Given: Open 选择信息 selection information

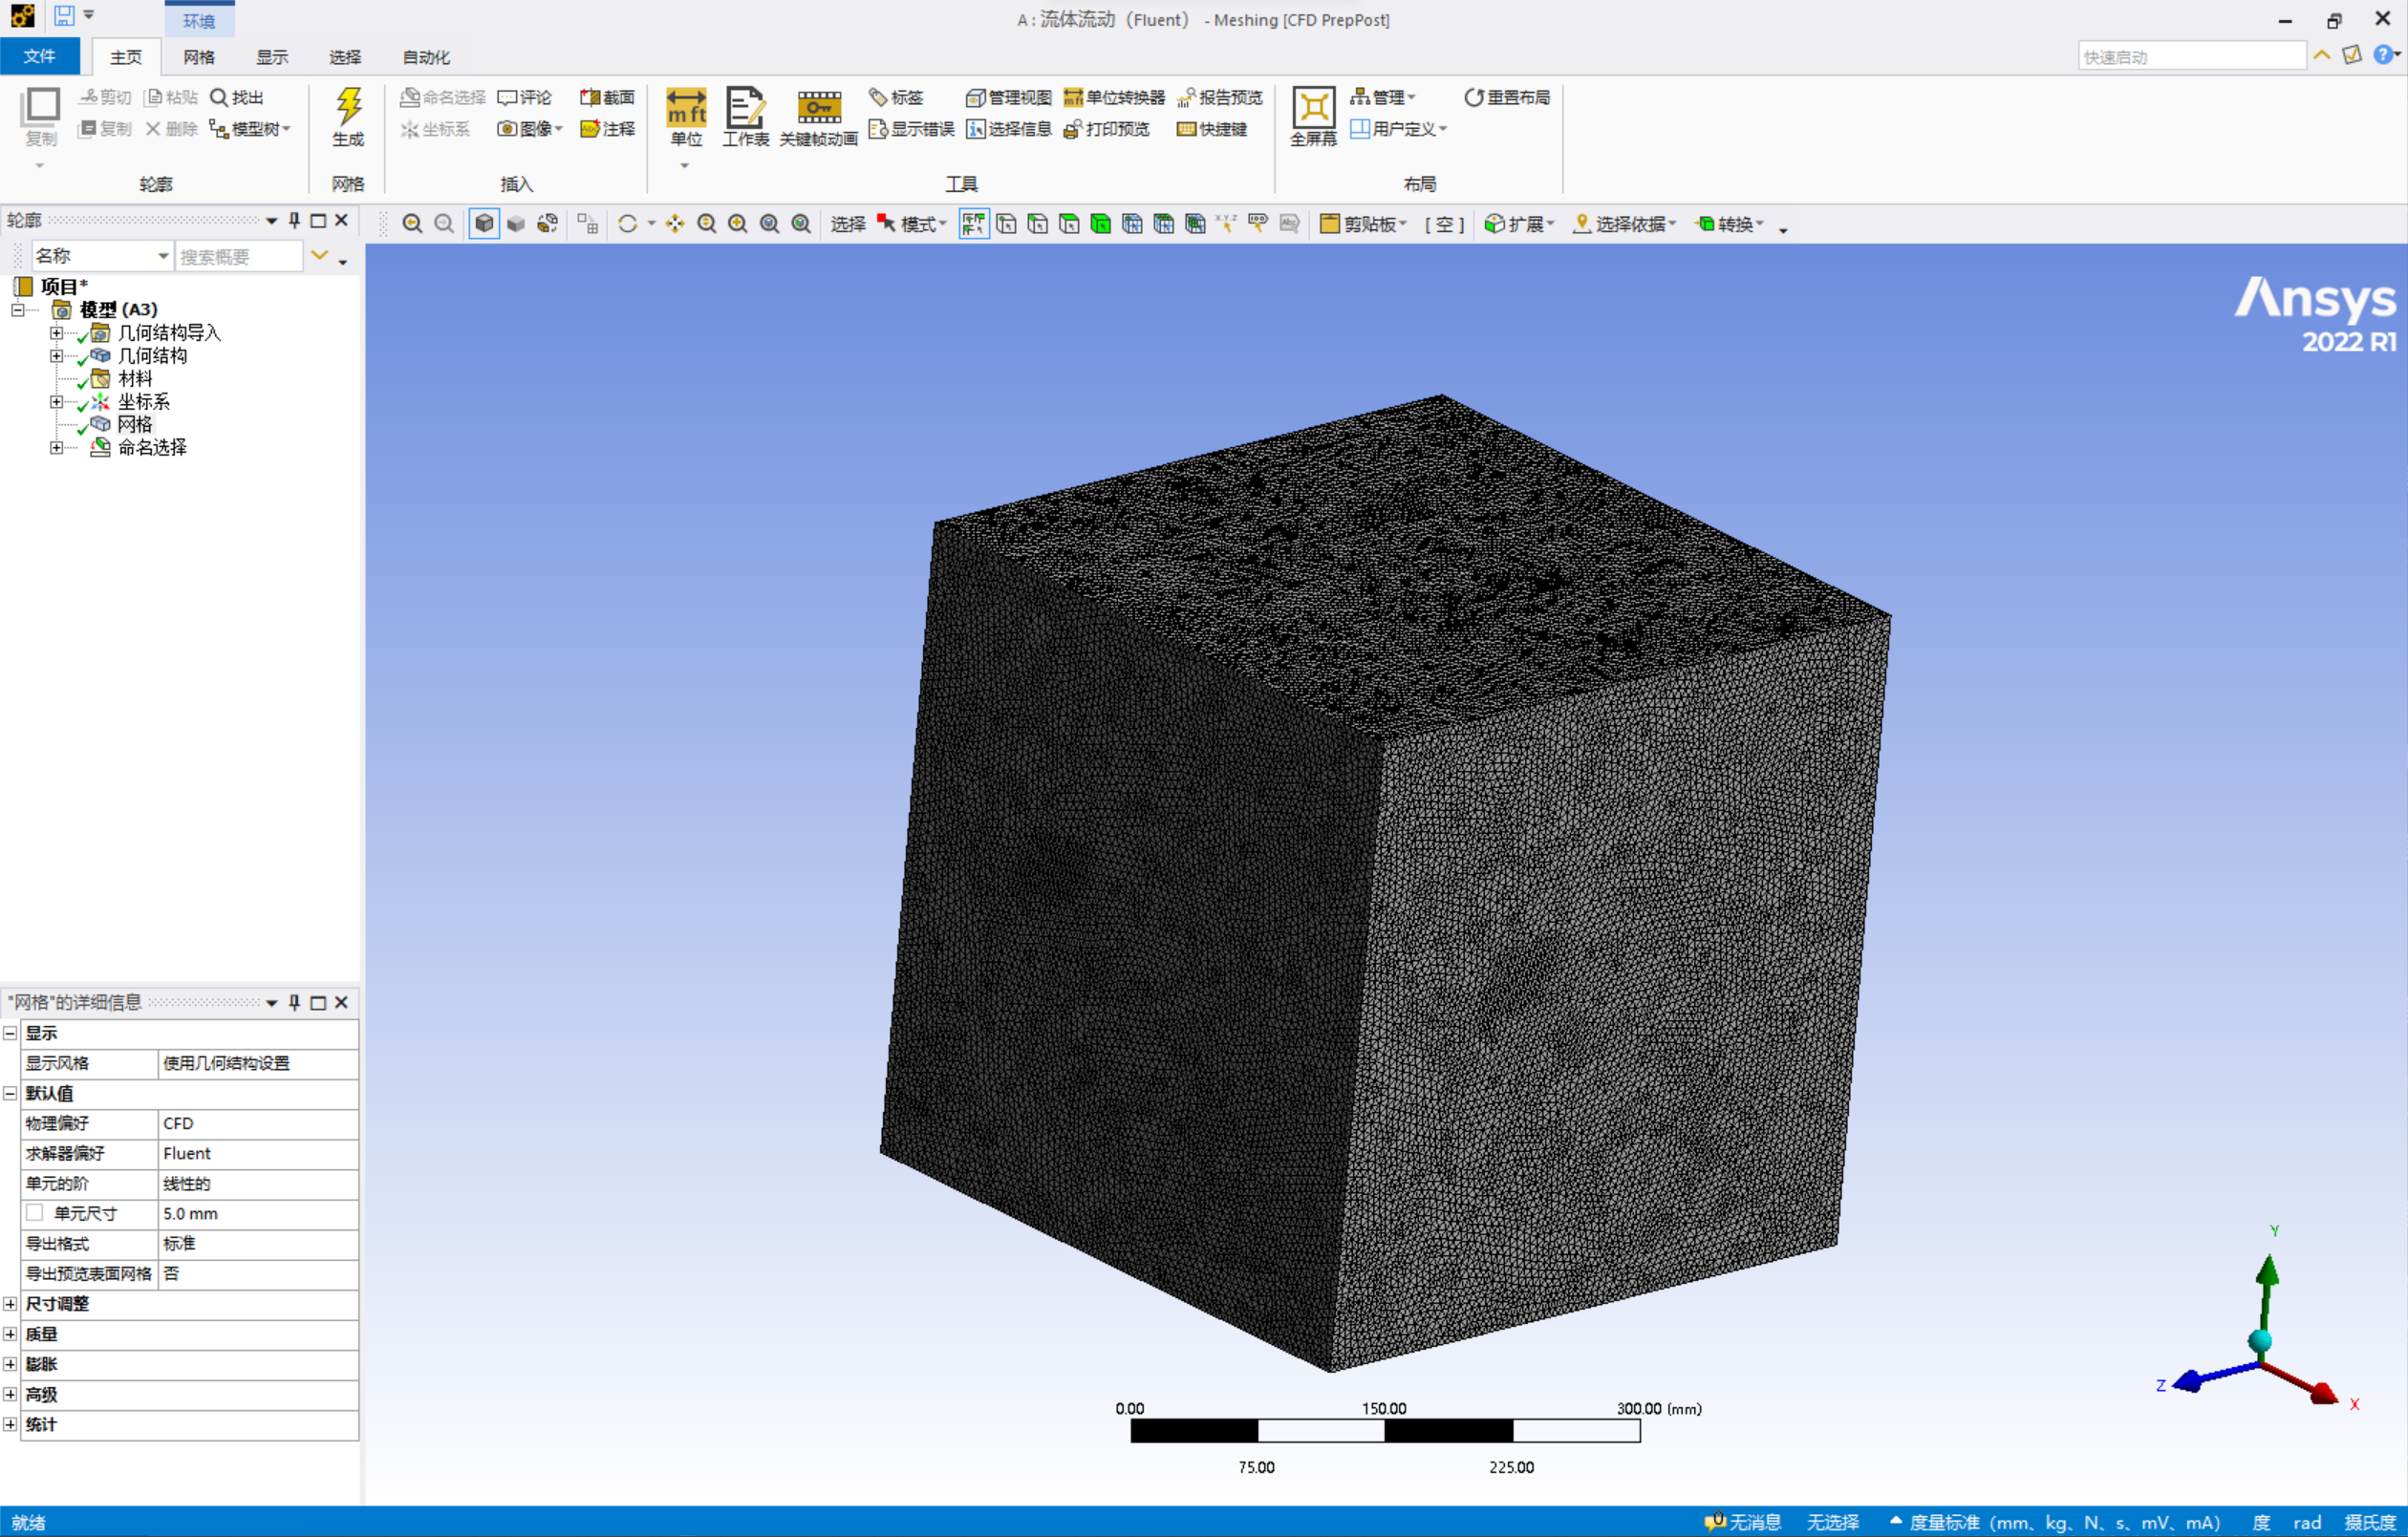Looking at the screenshot, I should (1009, 129).
